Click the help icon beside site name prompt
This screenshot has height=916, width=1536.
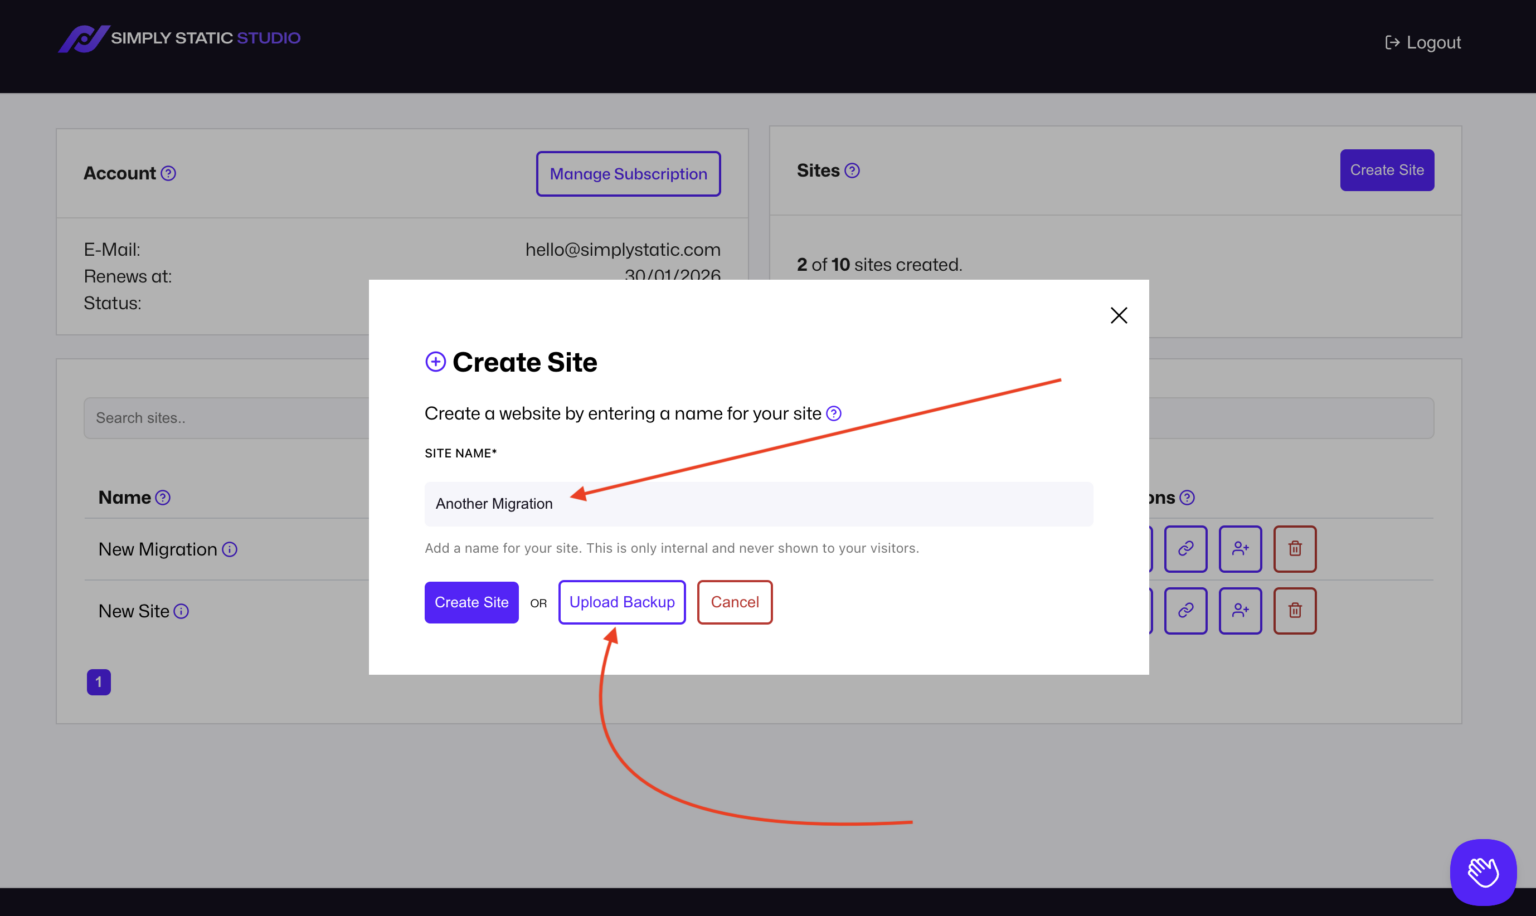point(833,414)
